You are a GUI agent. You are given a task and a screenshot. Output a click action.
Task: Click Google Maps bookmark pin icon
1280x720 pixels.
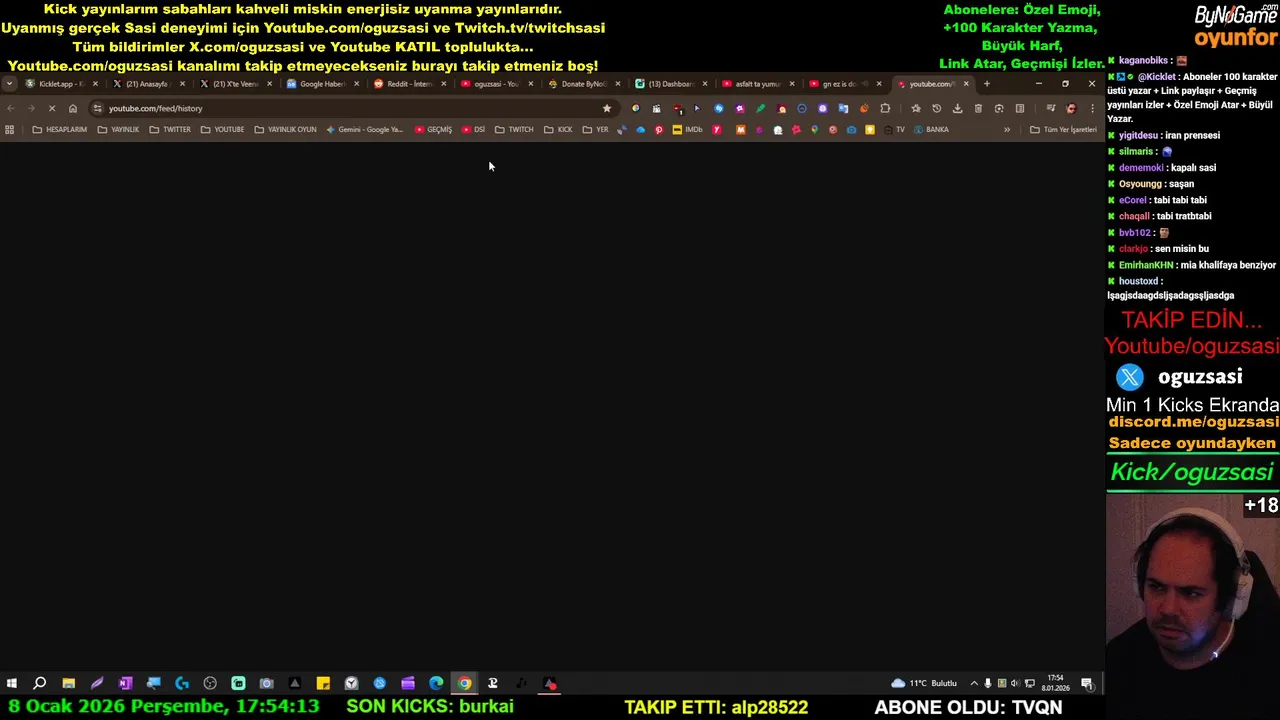click(814, 129)
